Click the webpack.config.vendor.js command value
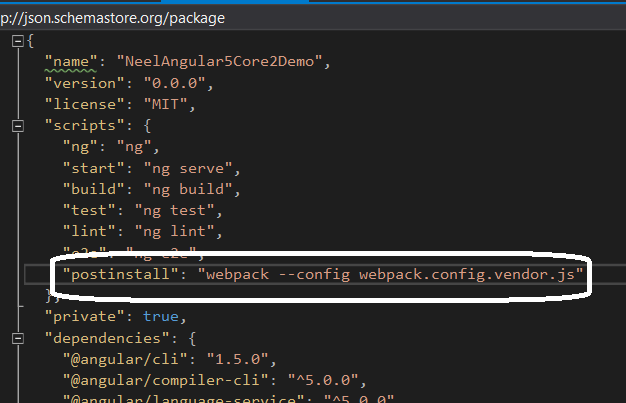This screenshot has height=403, width=626. 391,275
